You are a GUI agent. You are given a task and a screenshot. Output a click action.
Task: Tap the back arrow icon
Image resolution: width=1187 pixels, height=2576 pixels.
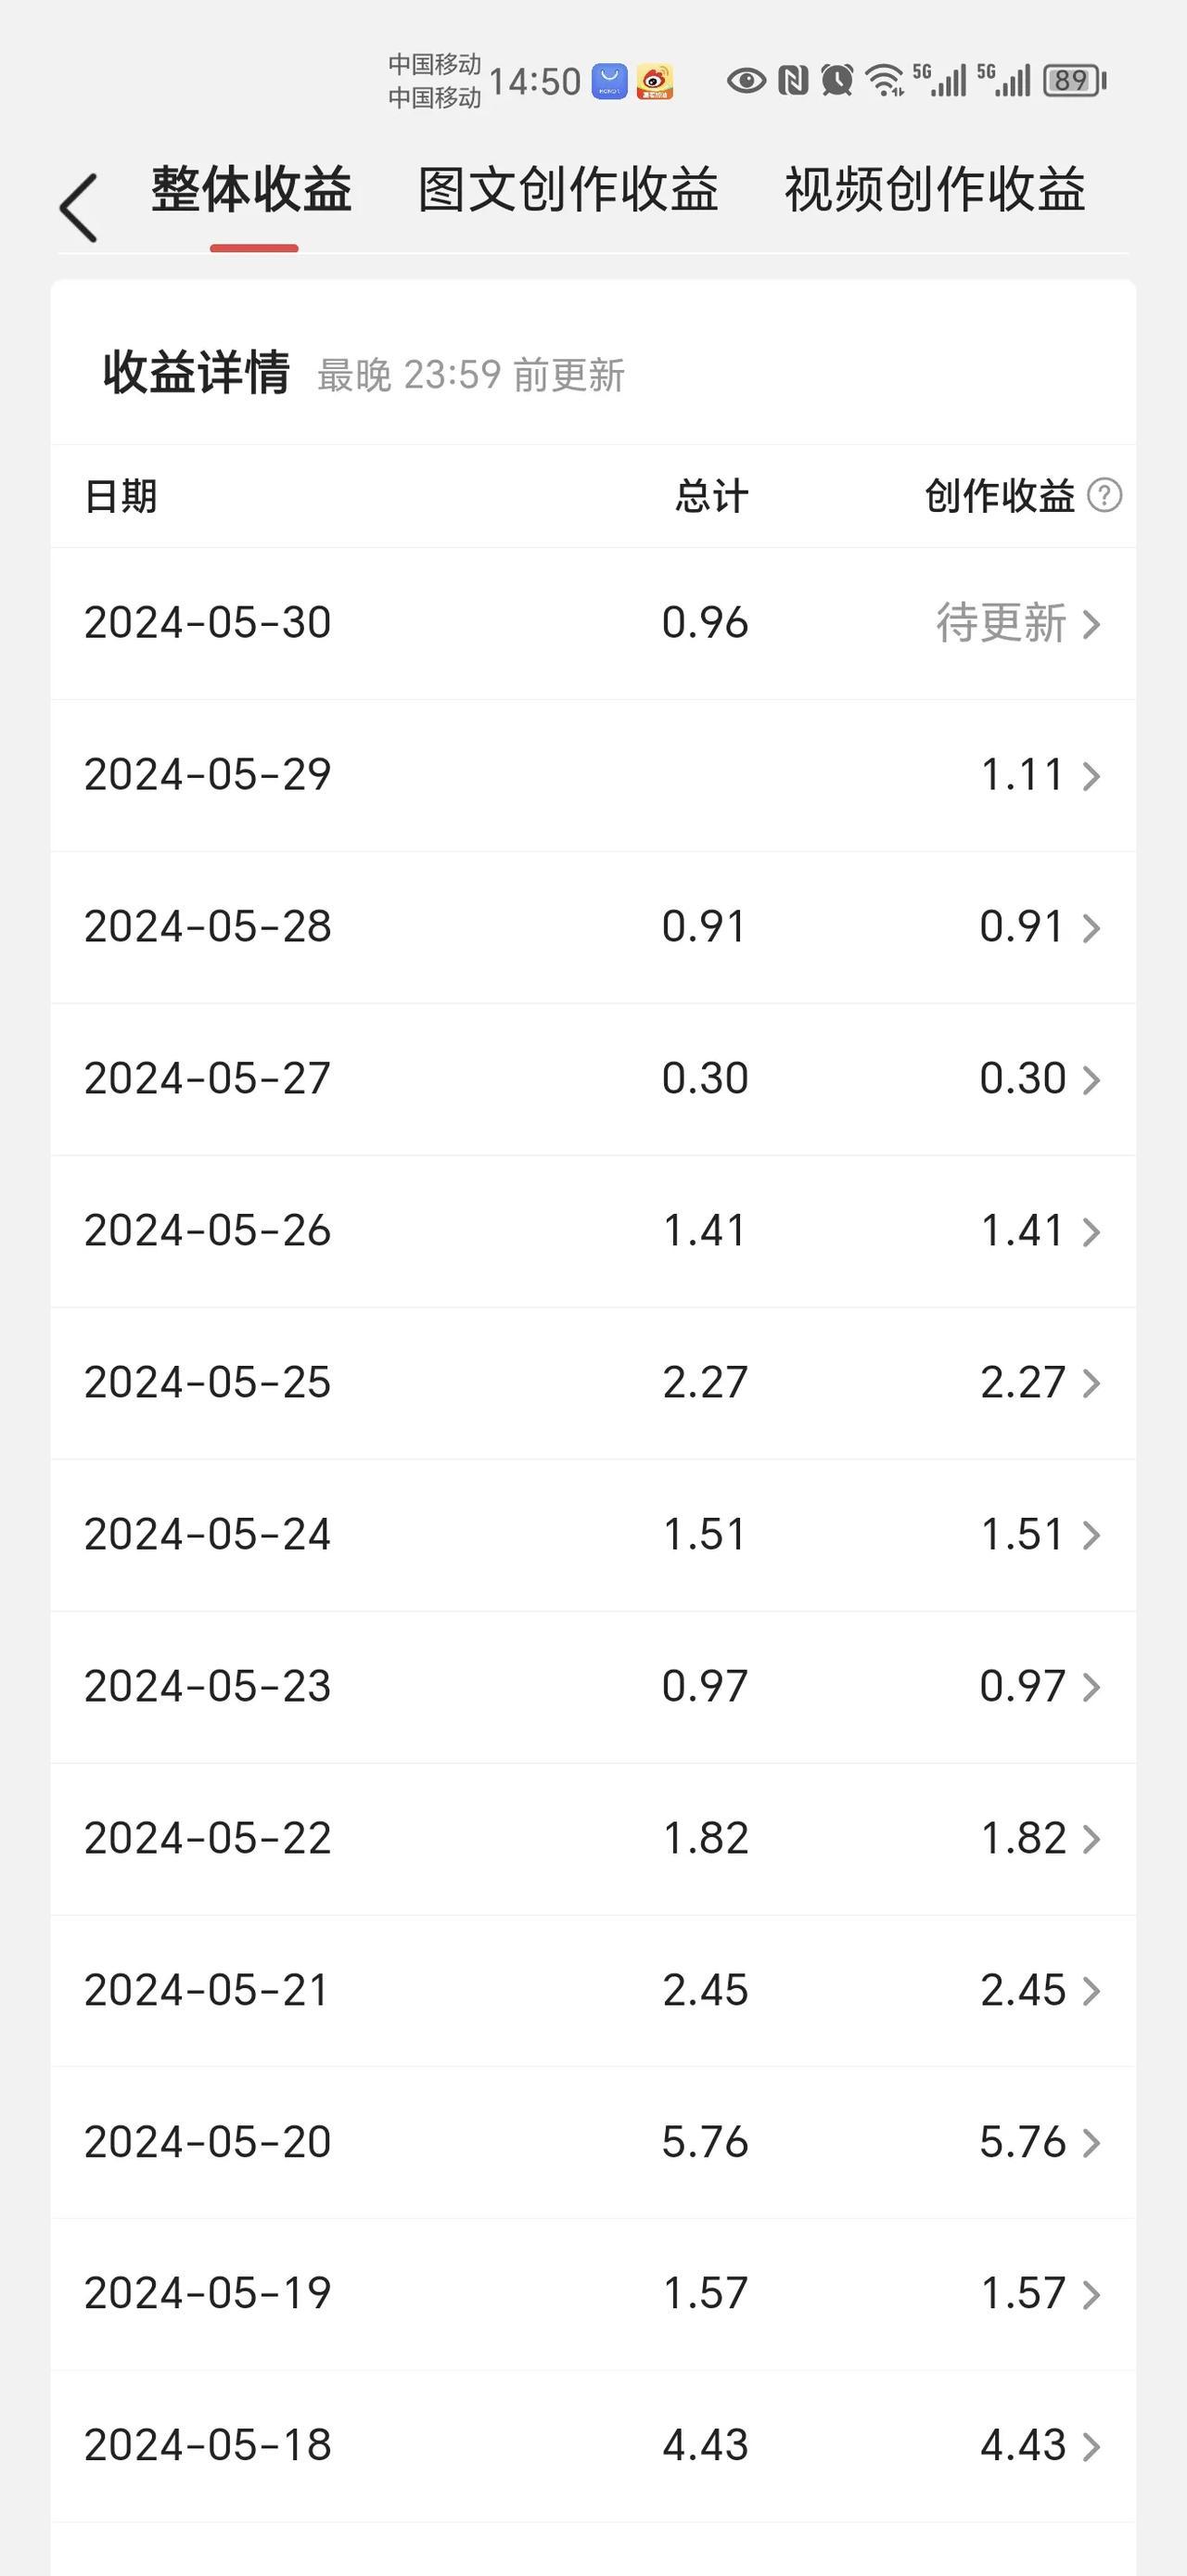[78, 208]
